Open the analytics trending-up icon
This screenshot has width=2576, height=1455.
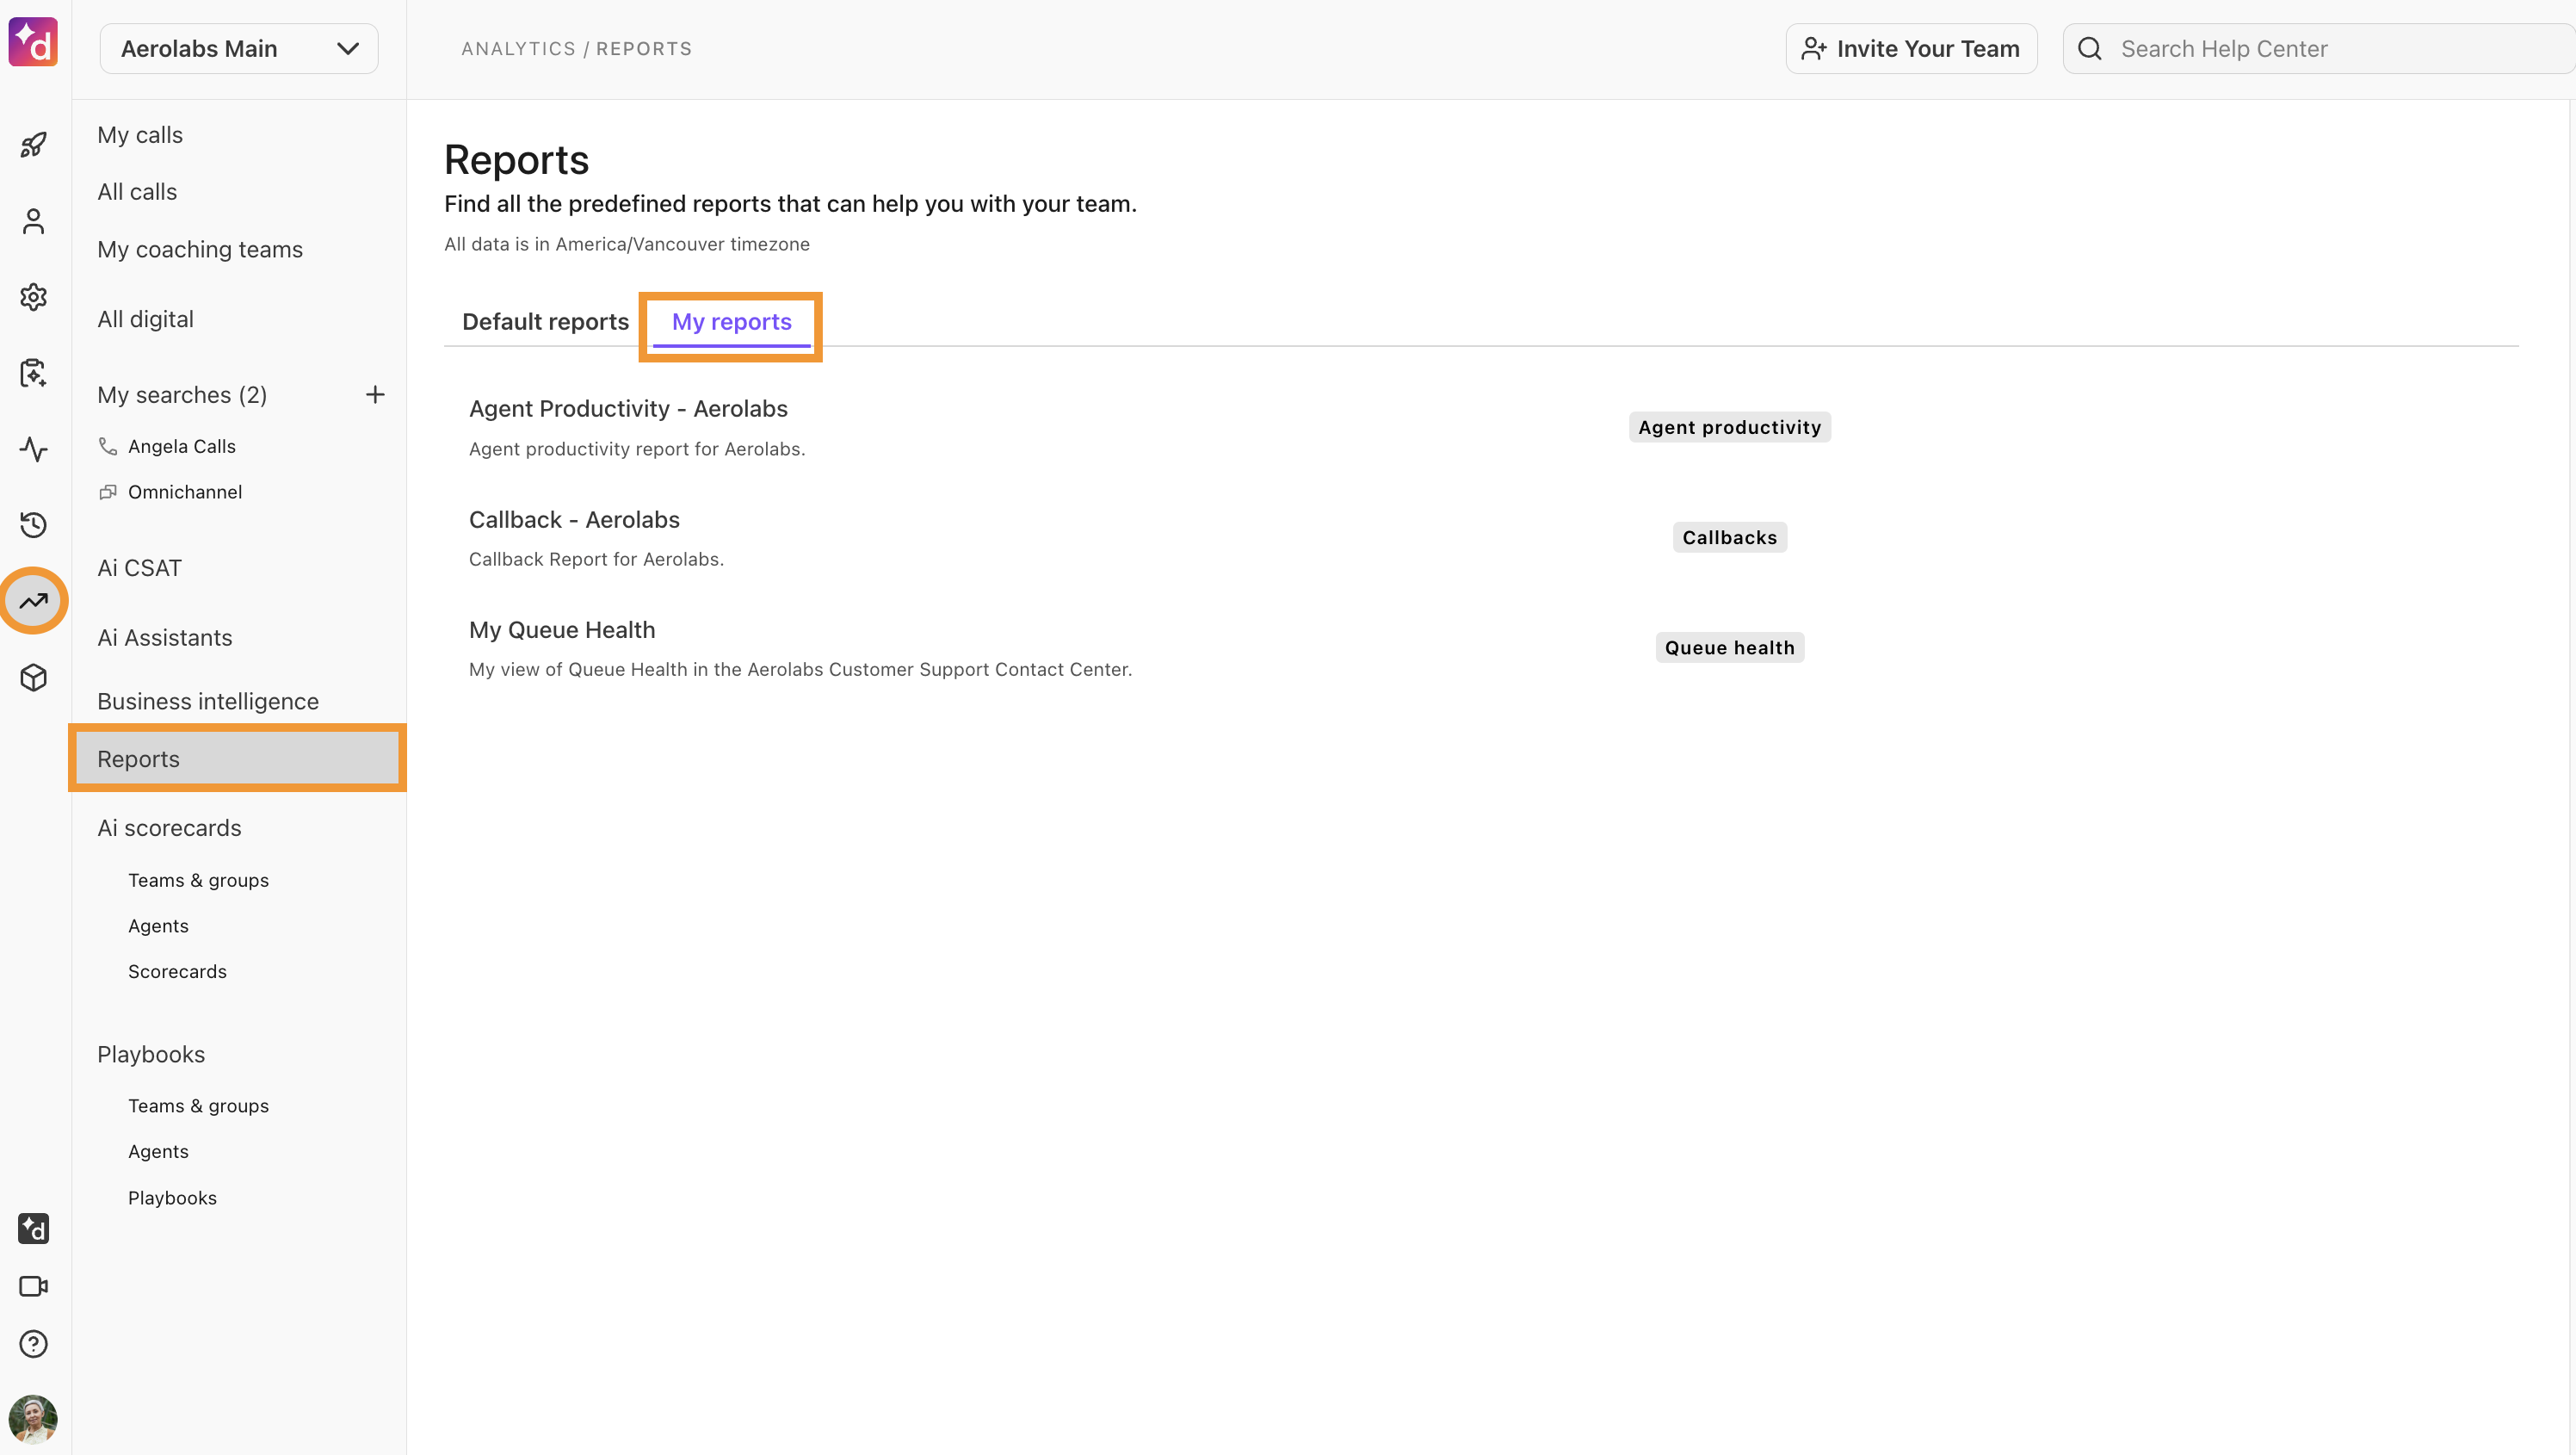coord(33,601)
